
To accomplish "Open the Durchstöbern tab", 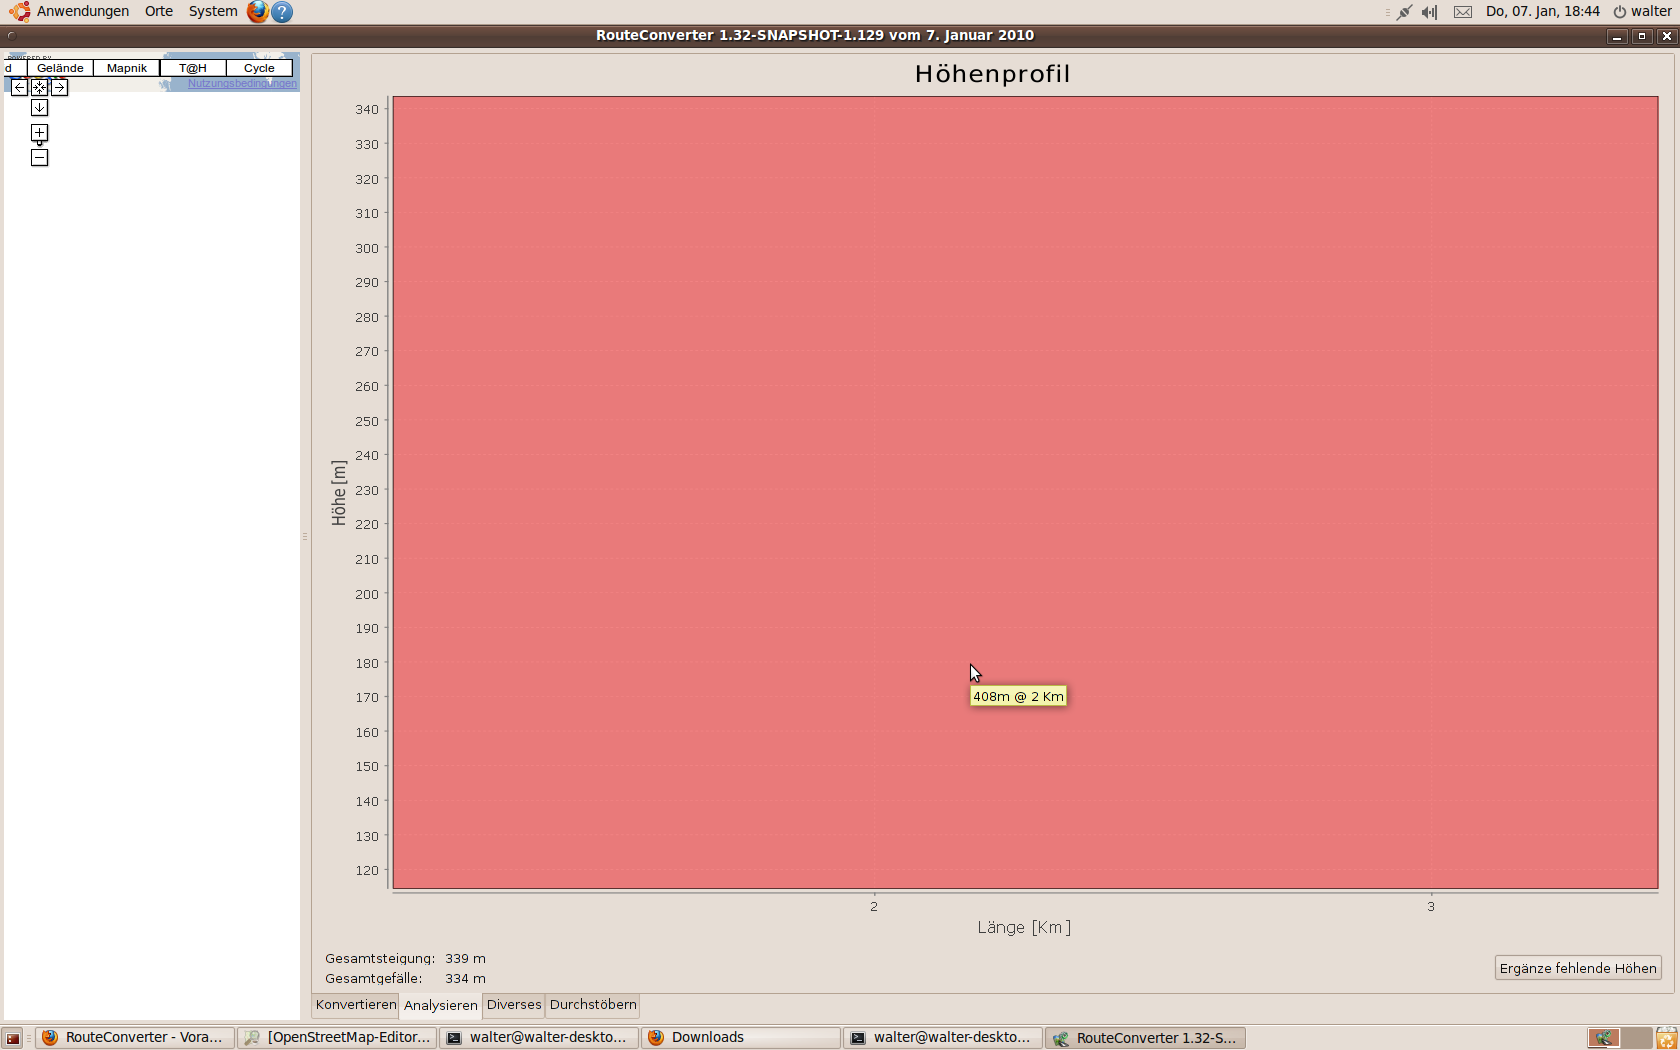I will point(593,1005).
